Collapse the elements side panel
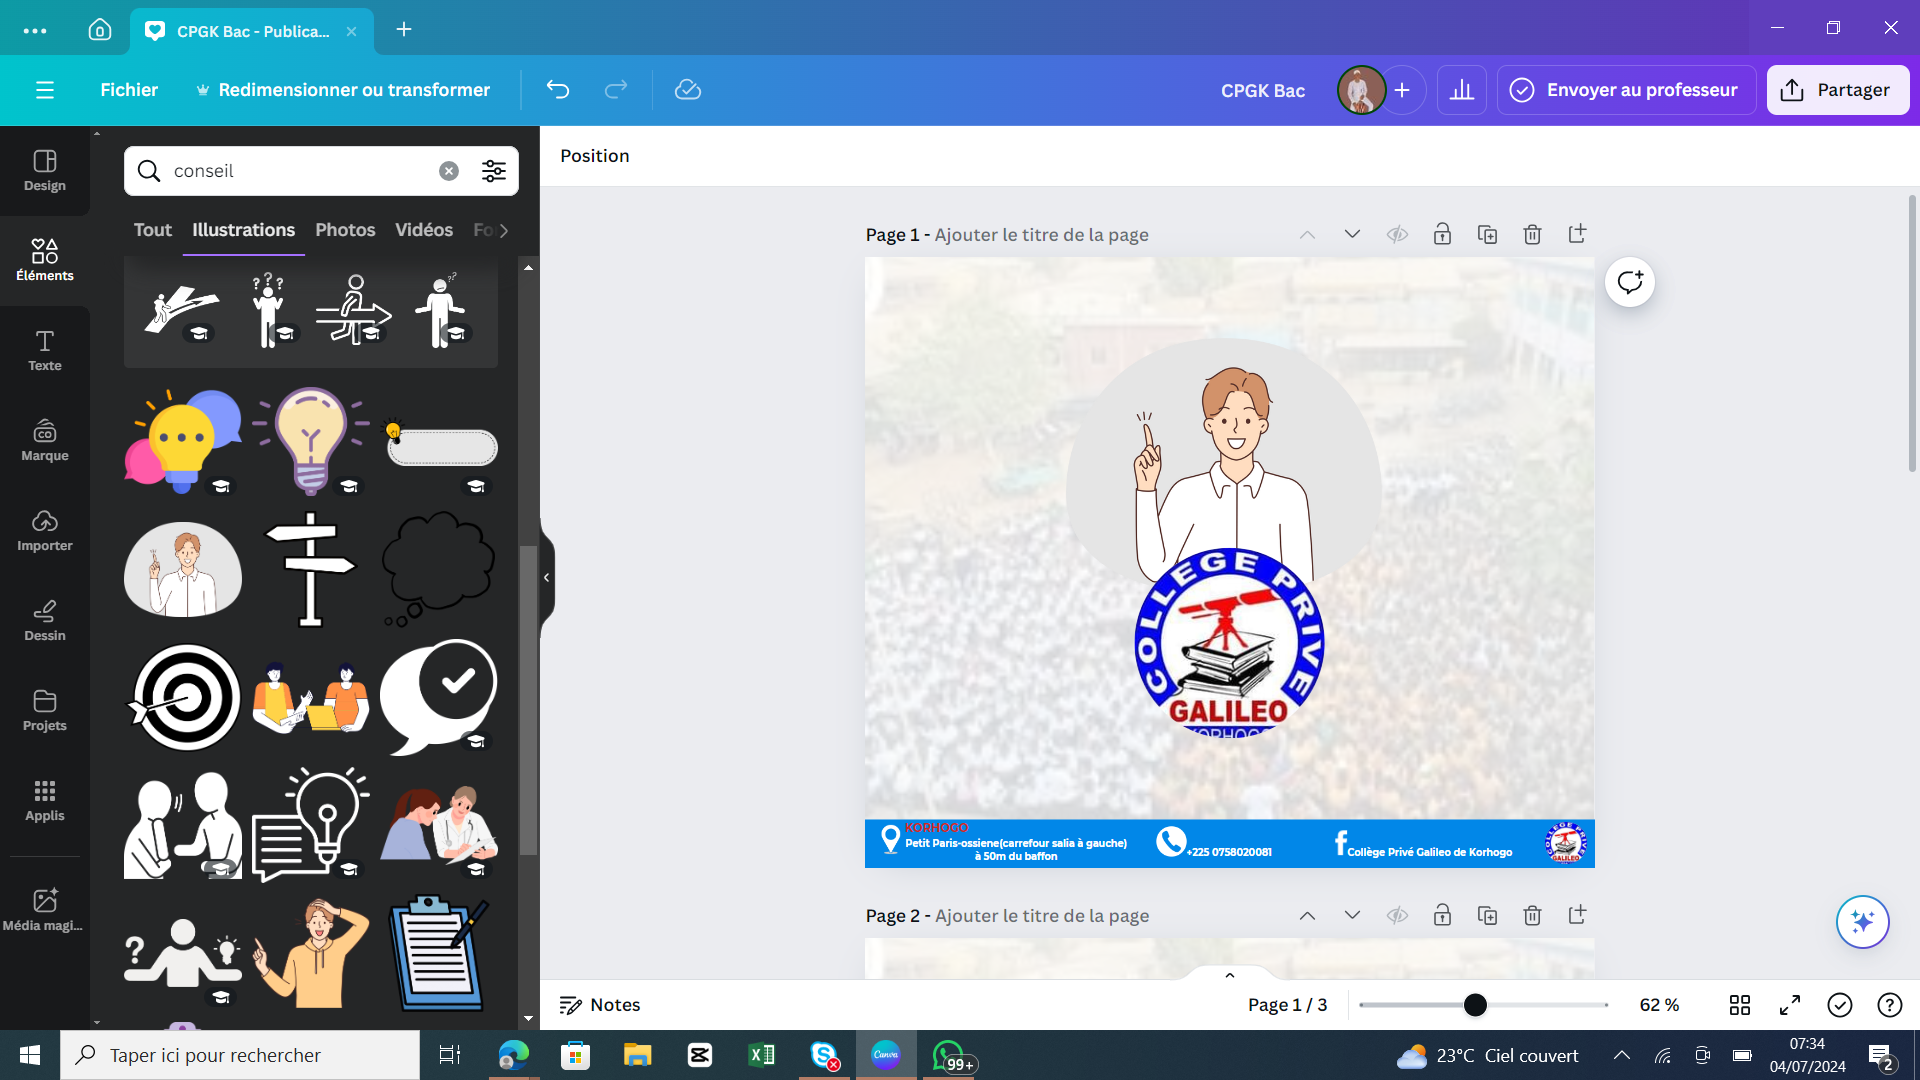Viewport: 1920px width, 1080px height. (x=546, y=578)
